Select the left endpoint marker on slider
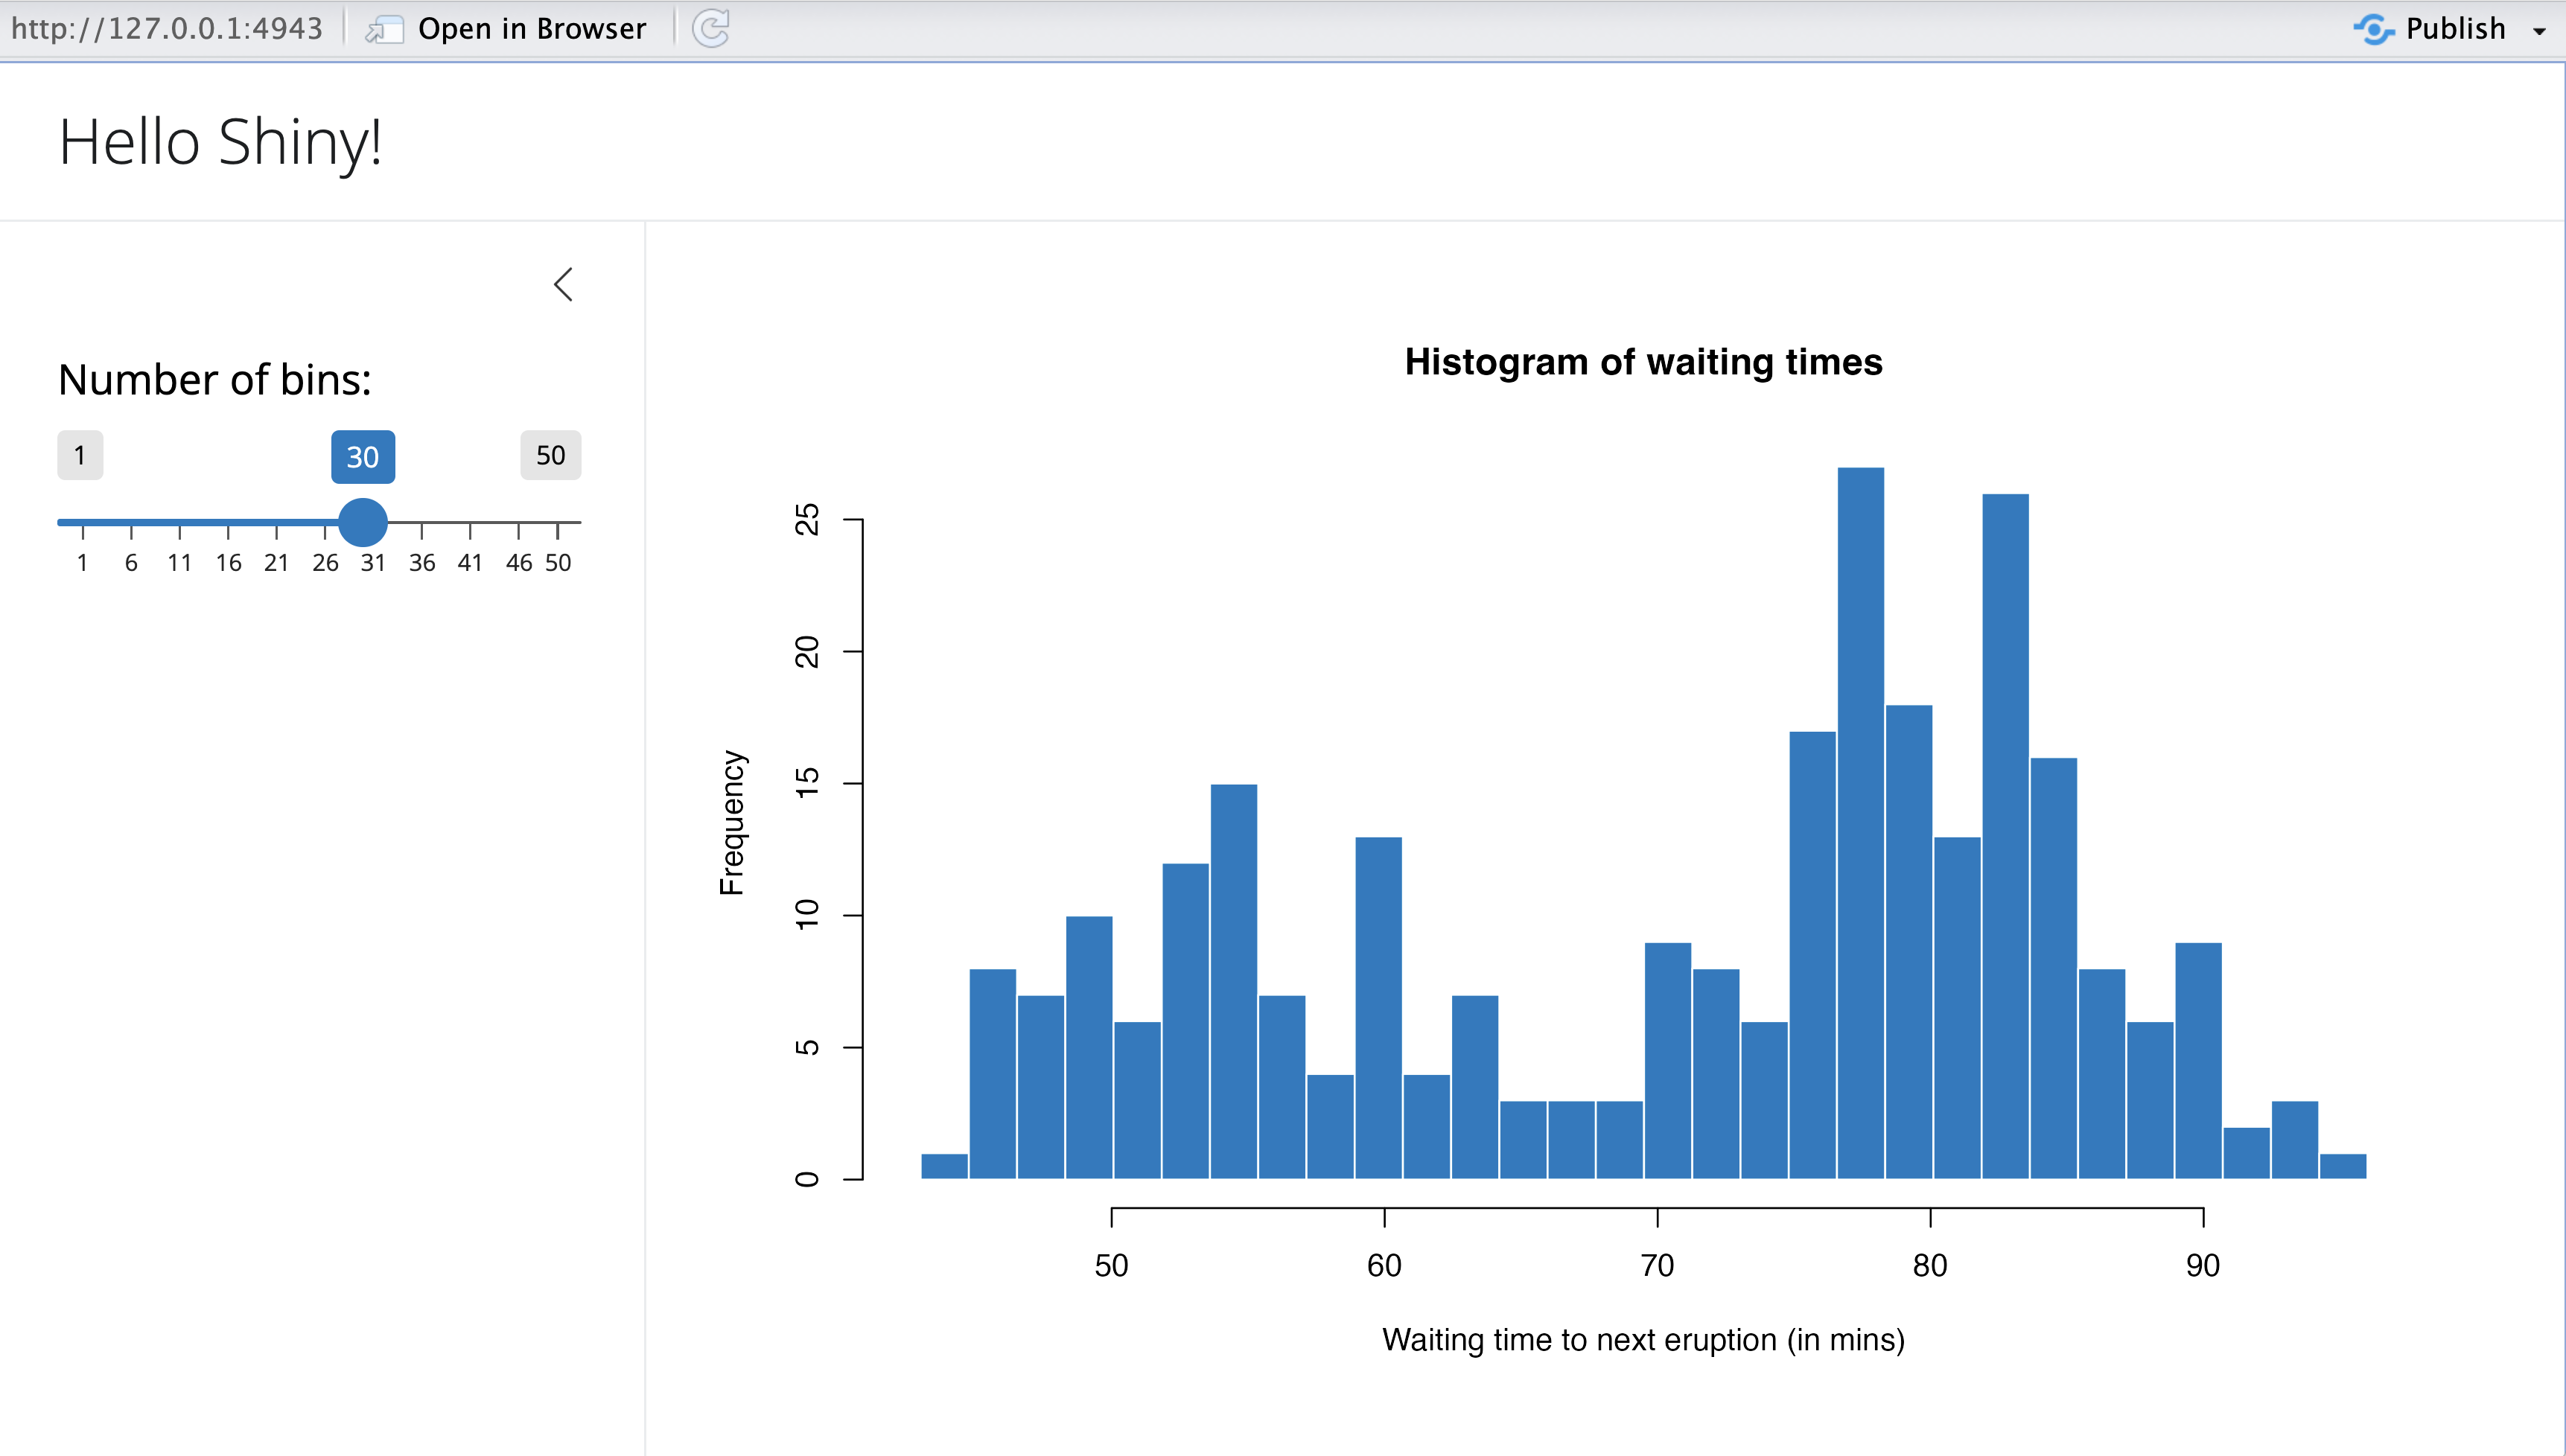This screenshot has height=1456, width=2566. pyautogui.click(x=77, y=456)
